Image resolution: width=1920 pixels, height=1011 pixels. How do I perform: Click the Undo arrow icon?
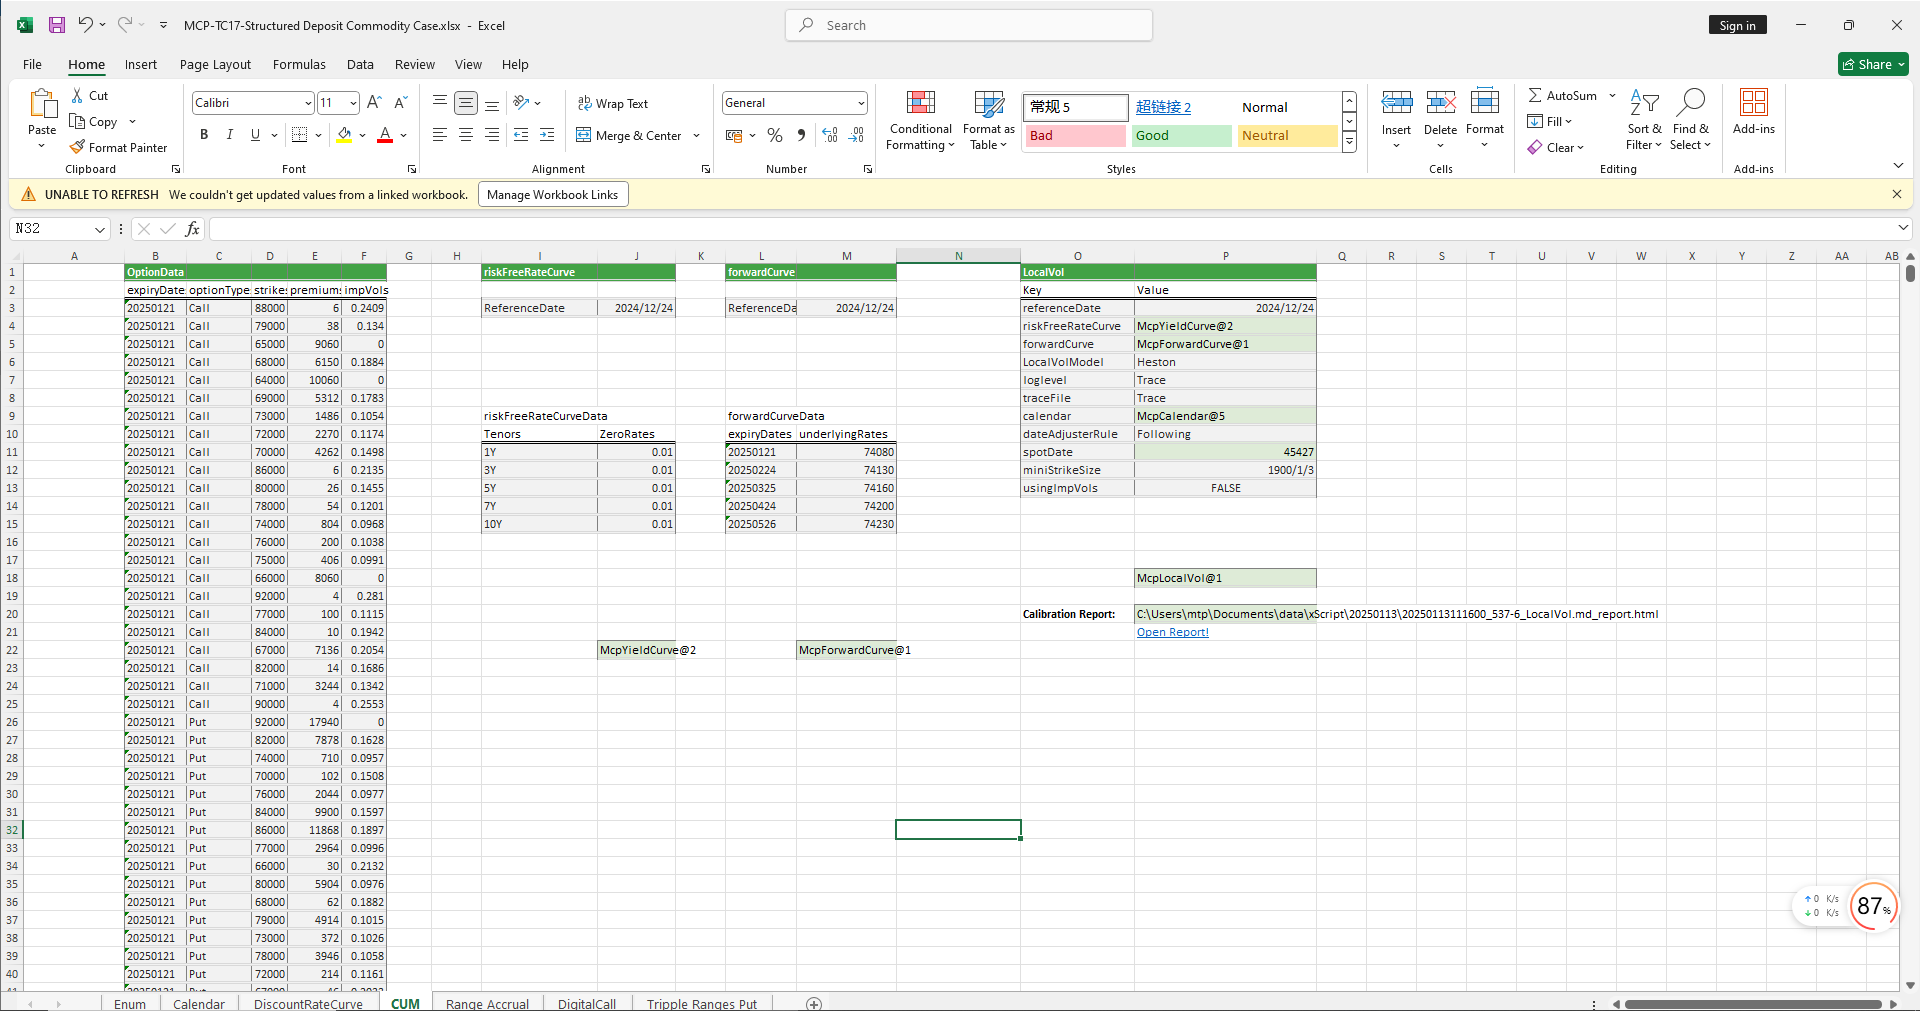click(86, 25)
